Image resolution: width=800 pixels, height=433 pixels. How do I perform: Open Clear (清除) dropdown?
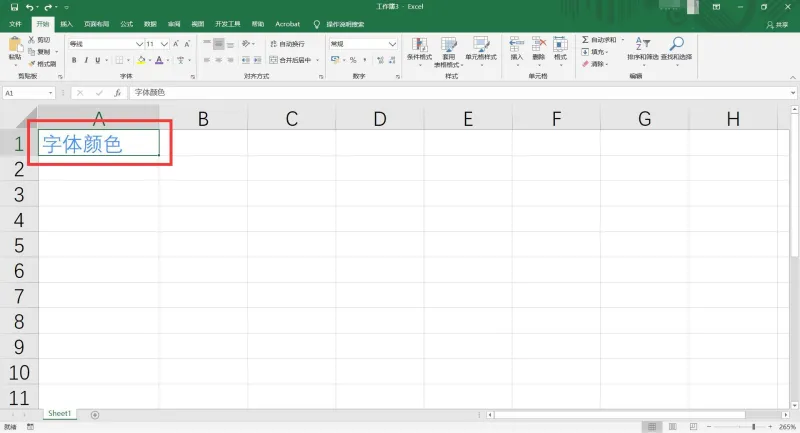click(x=594, y=64)
